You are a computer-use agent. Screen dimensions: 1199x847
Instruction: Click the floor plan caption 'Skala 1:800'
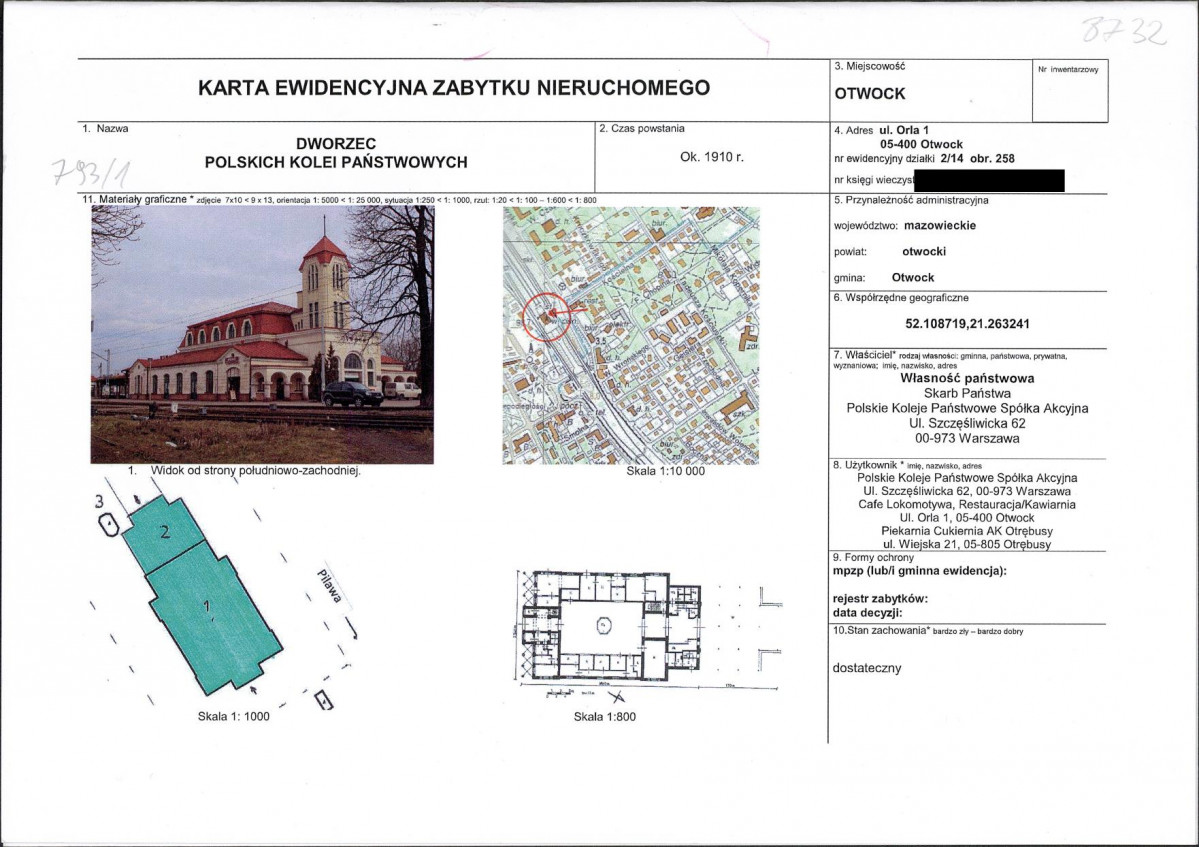[605, 716]
